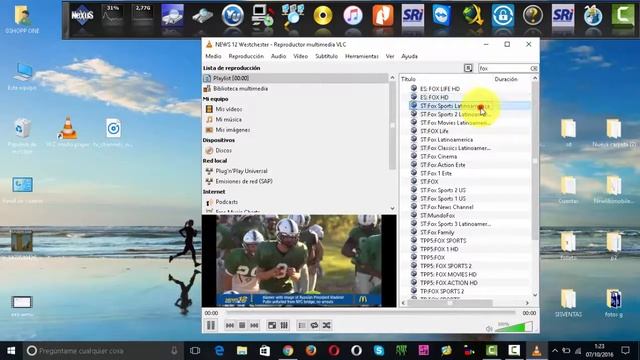Image resolution: width=640 pixels, height=360 pixels.
Task: Toggle the playlist view button
Action: pos(302,325)
